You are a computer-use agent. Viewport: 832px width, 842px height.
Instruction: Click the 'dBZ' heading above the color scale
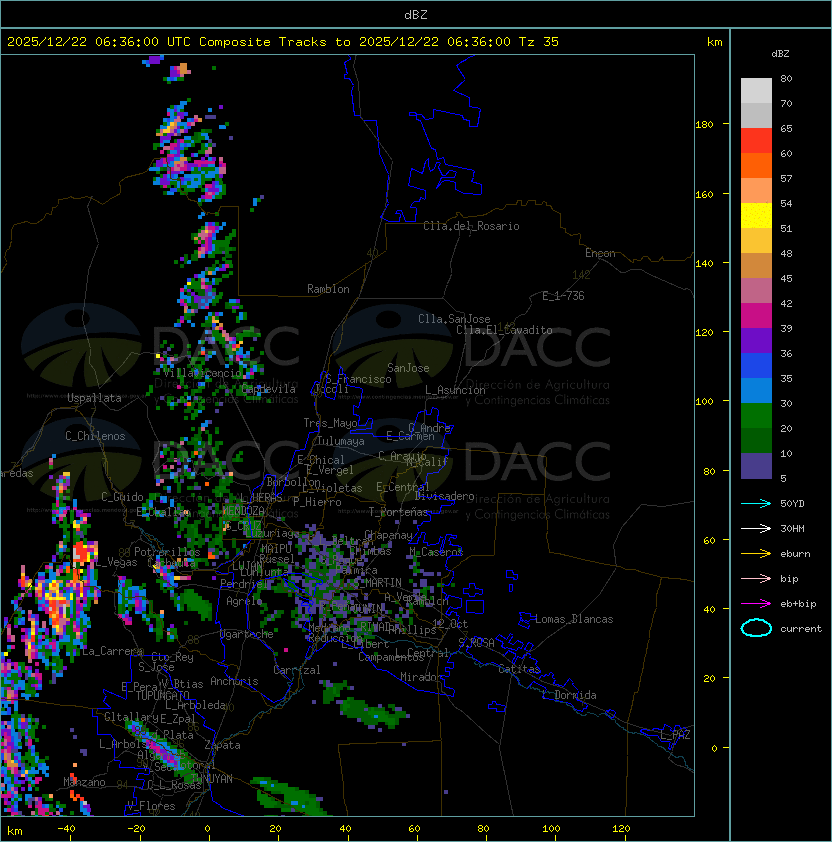pyautogui.click(x=780, y=54)
